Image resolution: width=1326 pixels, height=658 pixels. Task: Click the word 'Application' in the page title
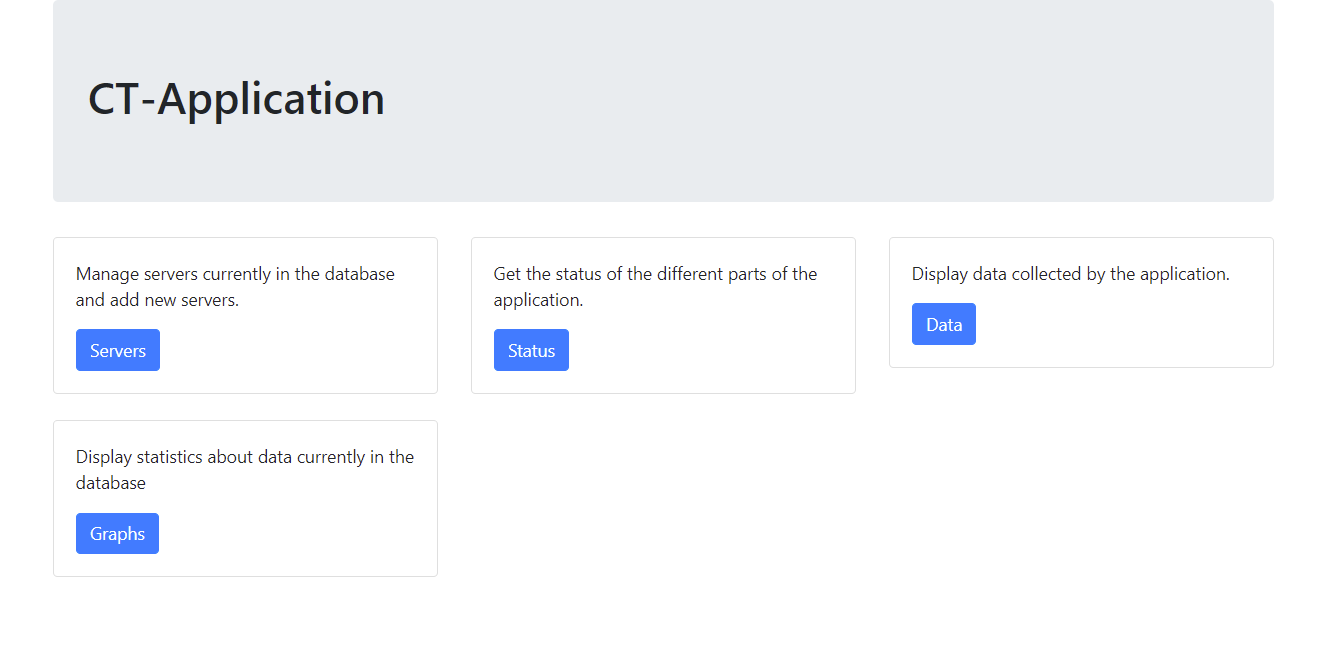(271, 99)
